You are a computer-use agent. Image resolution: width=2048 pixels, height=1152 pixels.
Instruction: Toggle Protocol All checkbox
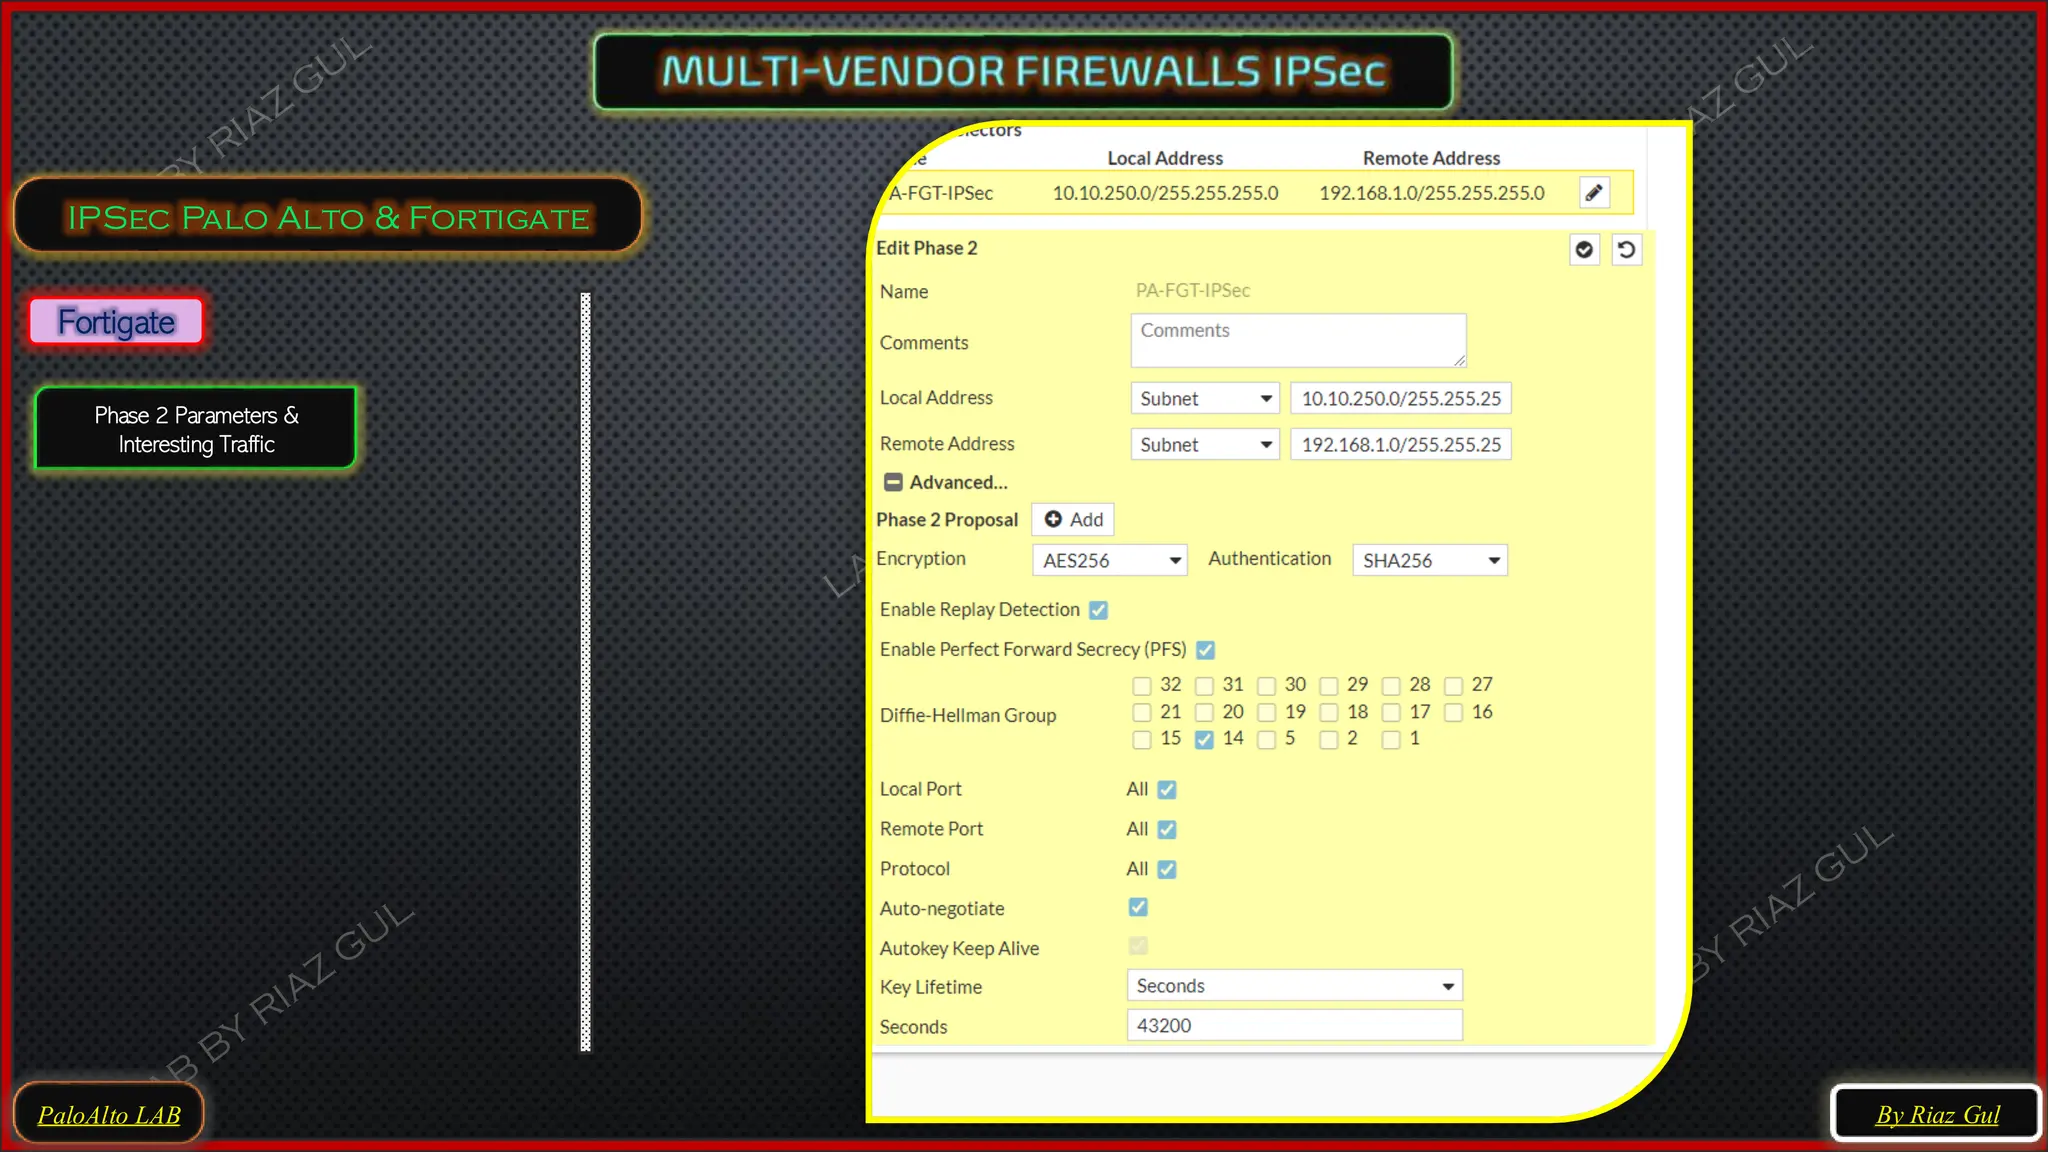(1166, 870)
